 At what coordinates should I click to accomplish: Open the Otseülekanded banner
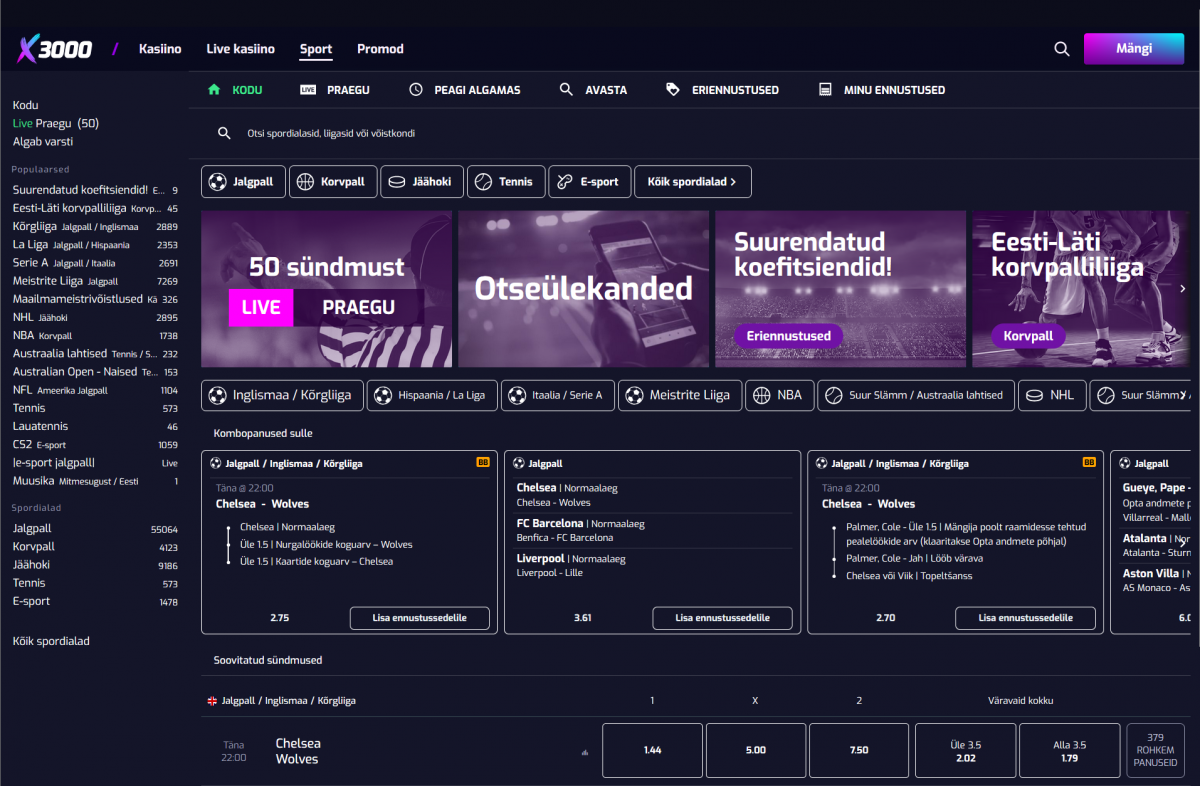pyautogui.click(x=583, y=289)
